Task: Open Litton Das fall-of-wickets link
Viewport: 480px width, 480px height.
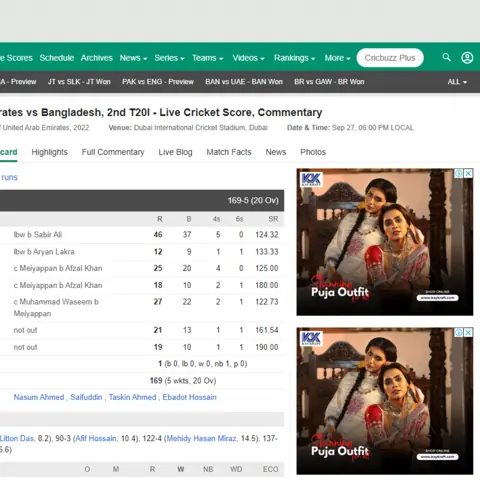Action: tap(17, 438)
